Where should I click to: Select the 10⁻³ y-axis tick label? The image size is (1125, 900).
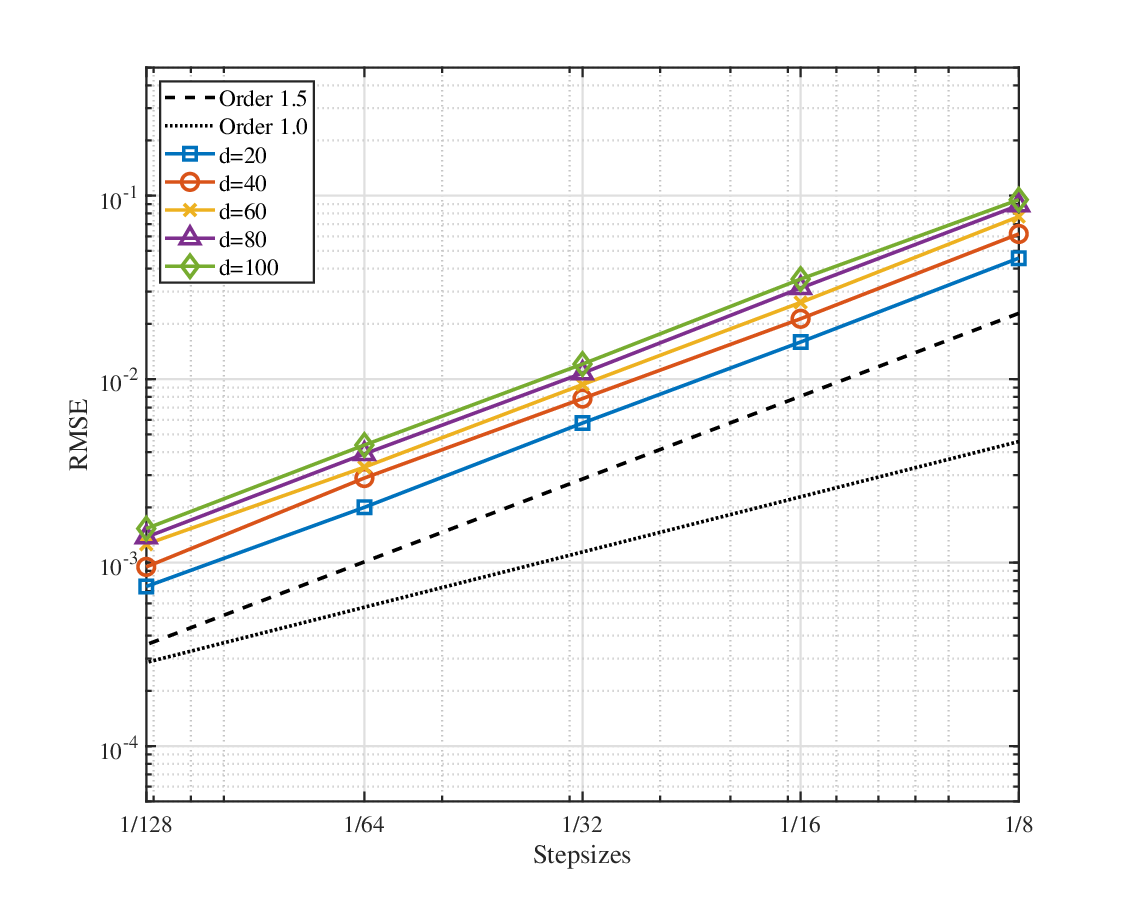pyautogui.click(x=118, y=566)
